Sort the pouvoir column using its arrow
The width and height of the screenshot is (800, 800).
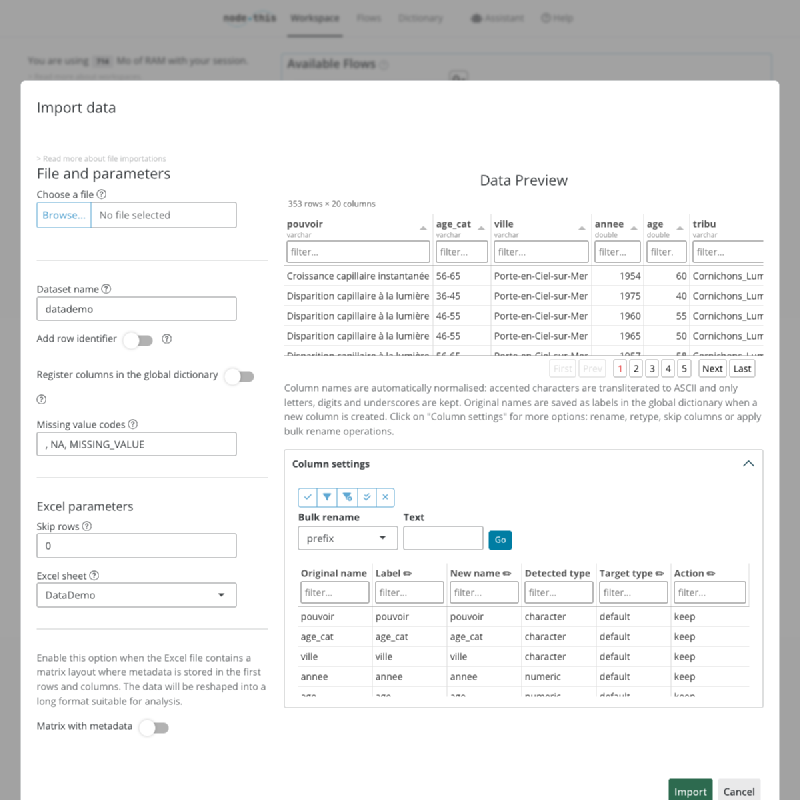(x=423, y=228)
